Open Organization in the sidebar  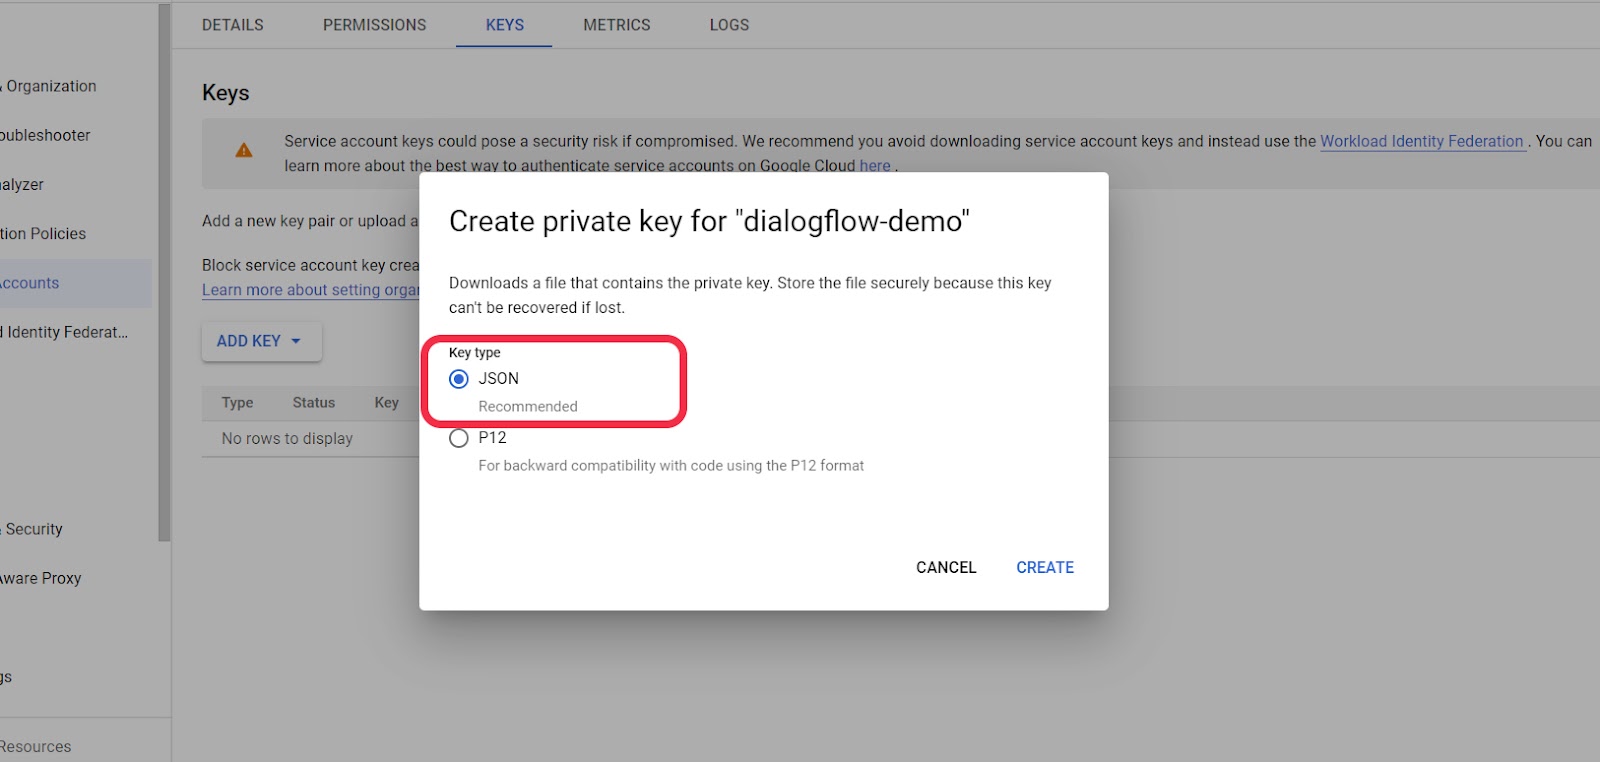point(50,86)
